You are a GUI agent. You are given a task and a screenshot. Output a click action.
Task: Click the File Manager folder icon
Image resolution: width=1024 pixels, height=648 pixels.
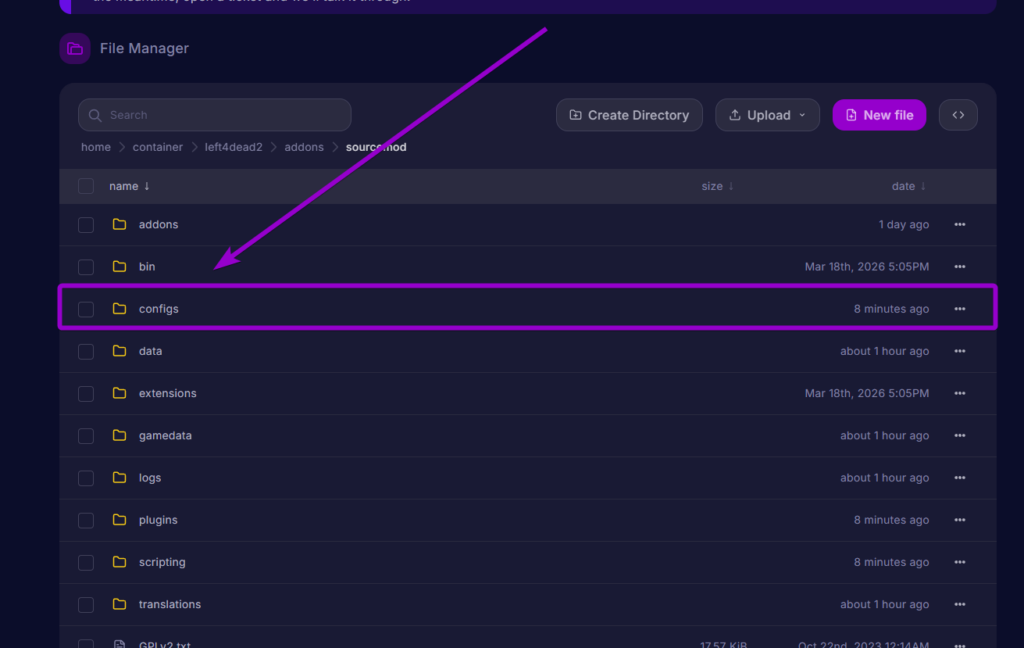(75, 48)
